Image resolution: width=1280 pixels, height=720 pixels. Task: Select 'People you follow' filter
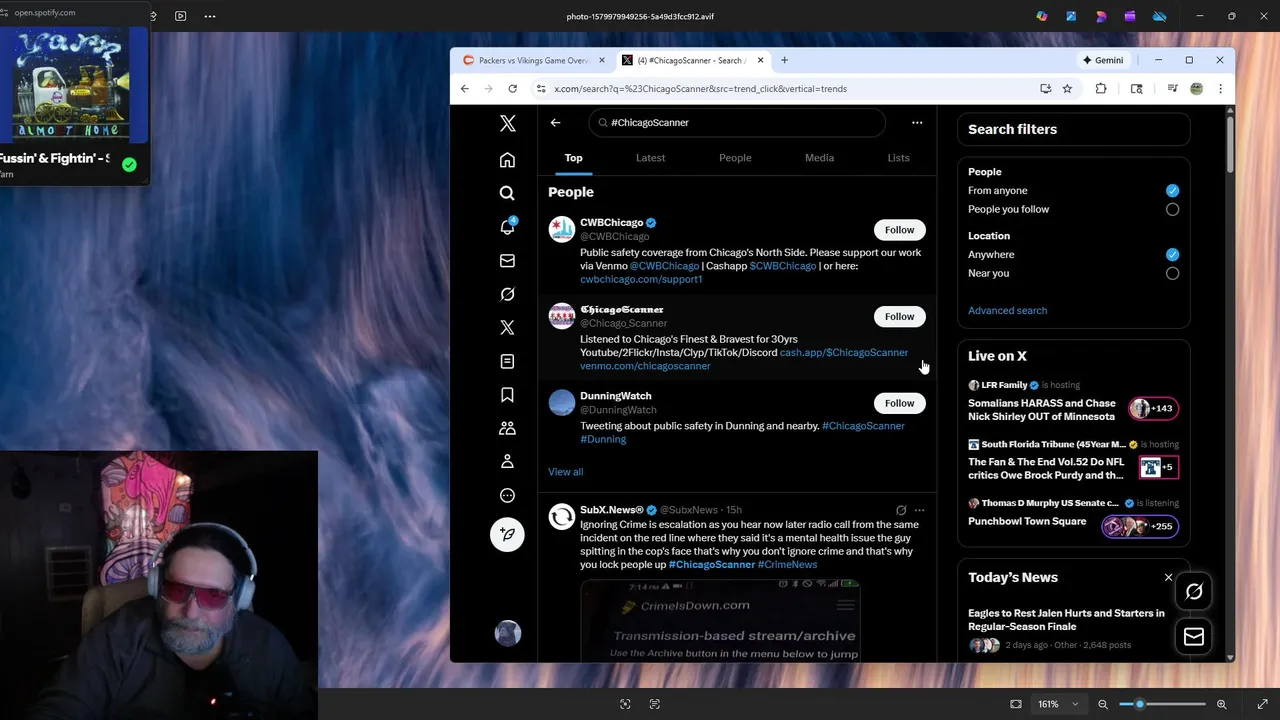click(1172, 209)
